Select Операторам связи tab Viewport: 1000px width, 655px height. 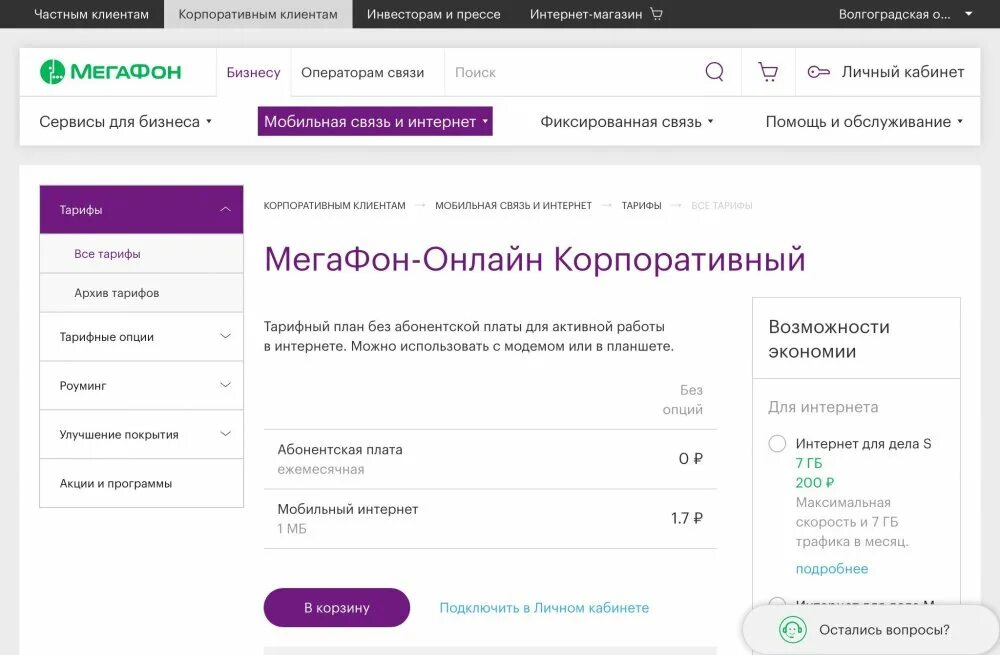[x=362, y=72]
